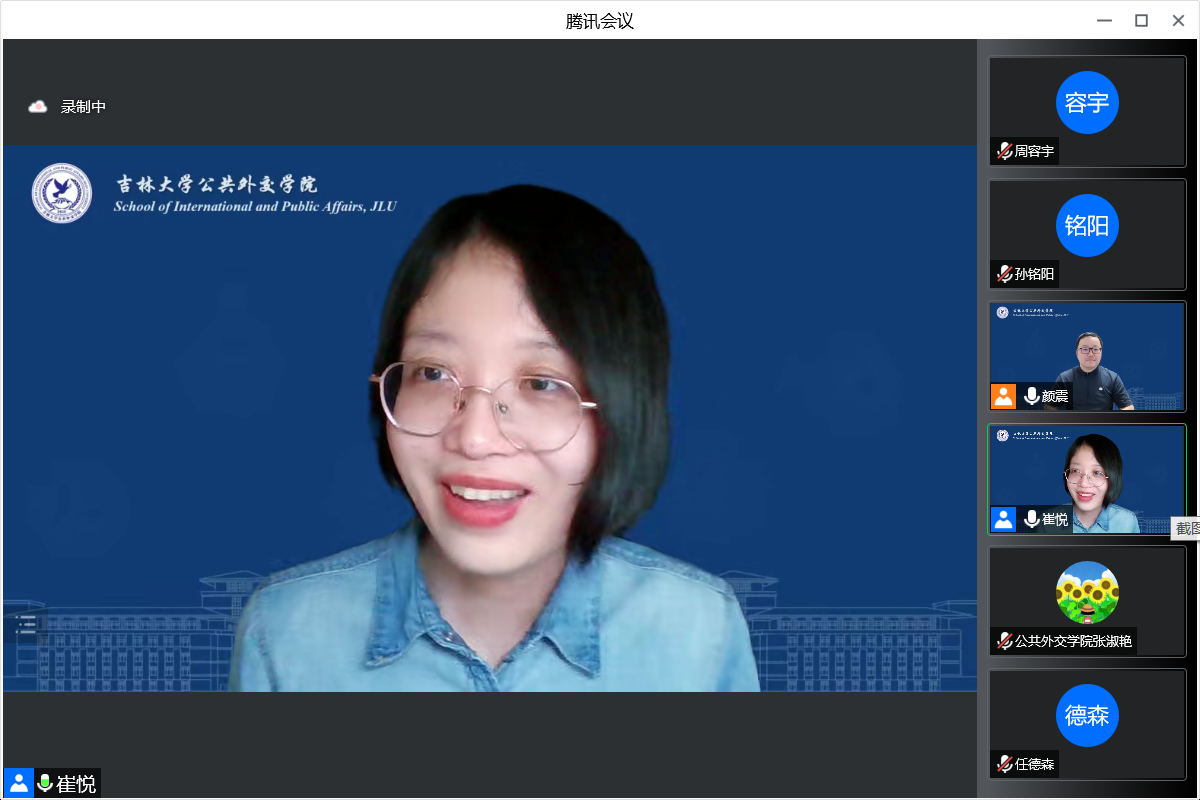
Task: Click the 截图 screenshot tooltip at right edge
Action: [1185, 528]
